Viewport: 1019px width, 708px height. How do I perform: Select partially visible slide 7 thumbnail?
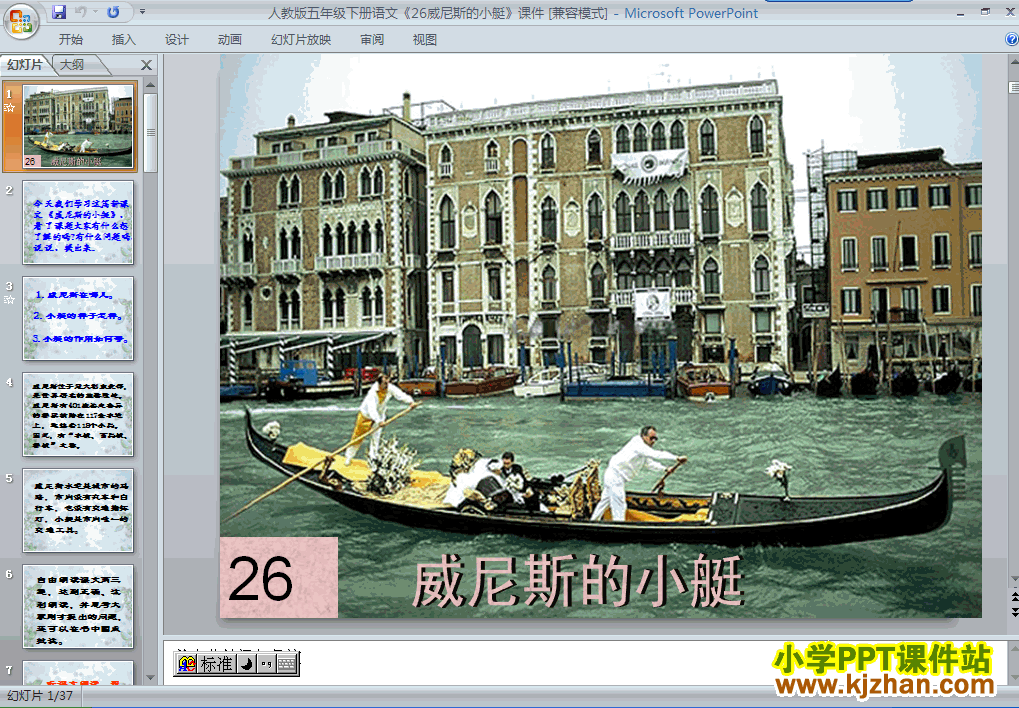[x=78, y=672]
